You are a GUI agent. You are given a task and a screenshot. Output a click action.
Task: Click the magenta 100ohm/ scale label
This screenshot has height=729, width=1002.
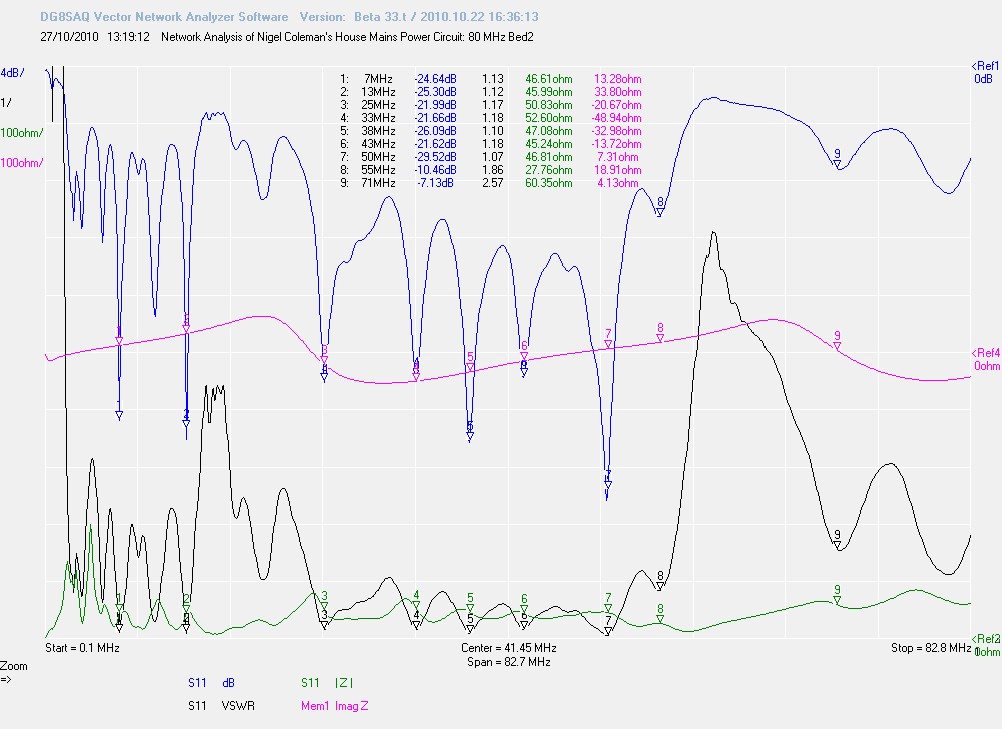tap(22, 163)
